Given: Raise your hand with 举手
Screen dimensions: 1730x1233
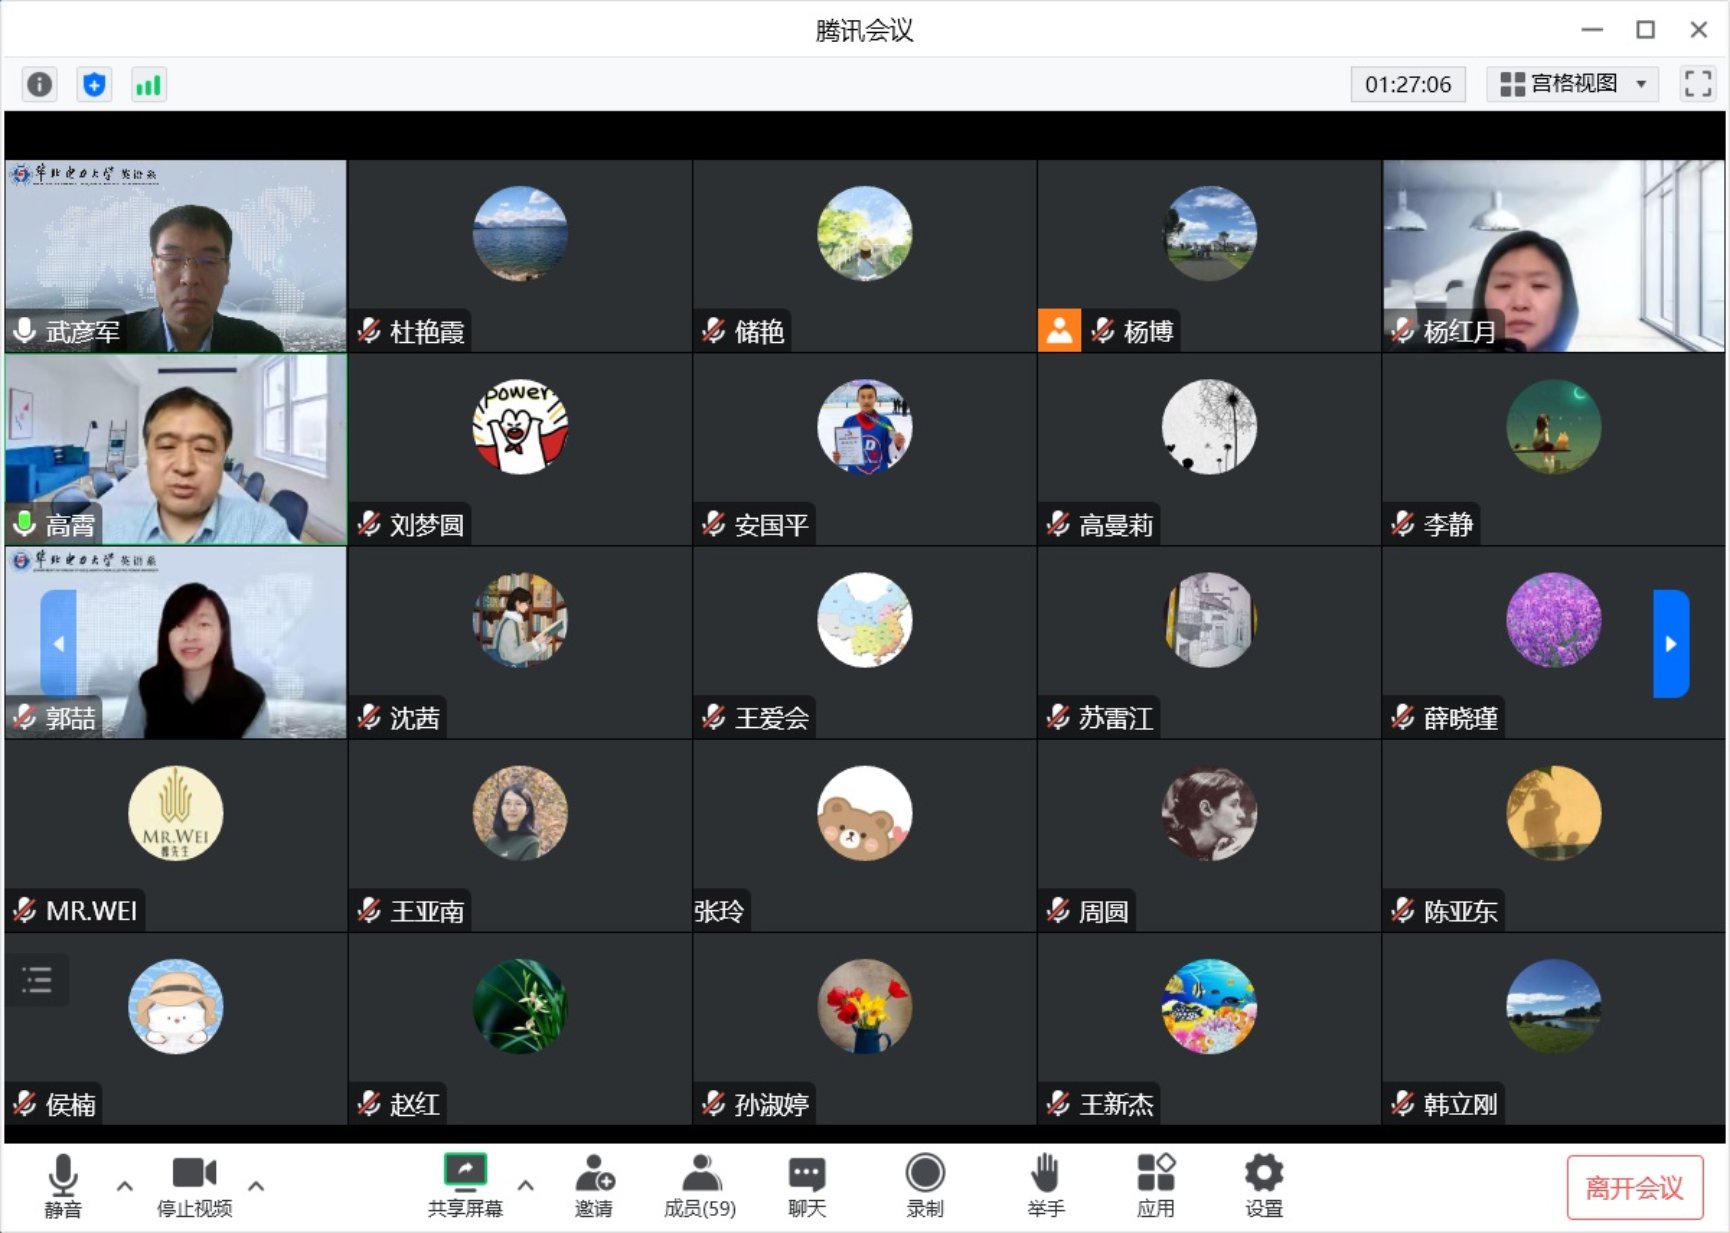Looking at the screenshot, I should [x=1046, y=1185].
